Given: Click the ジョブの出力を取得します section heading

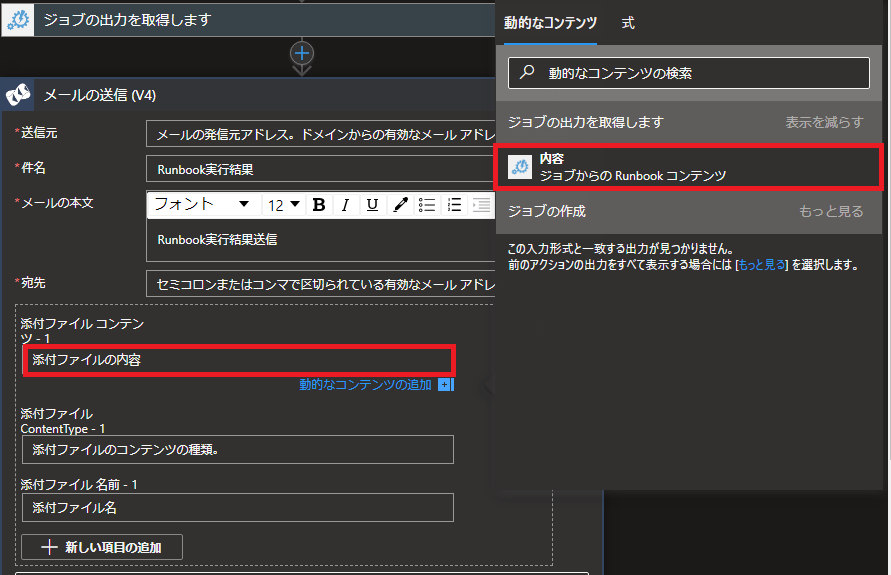Looking at the screenshot, I should coord(585,122).
